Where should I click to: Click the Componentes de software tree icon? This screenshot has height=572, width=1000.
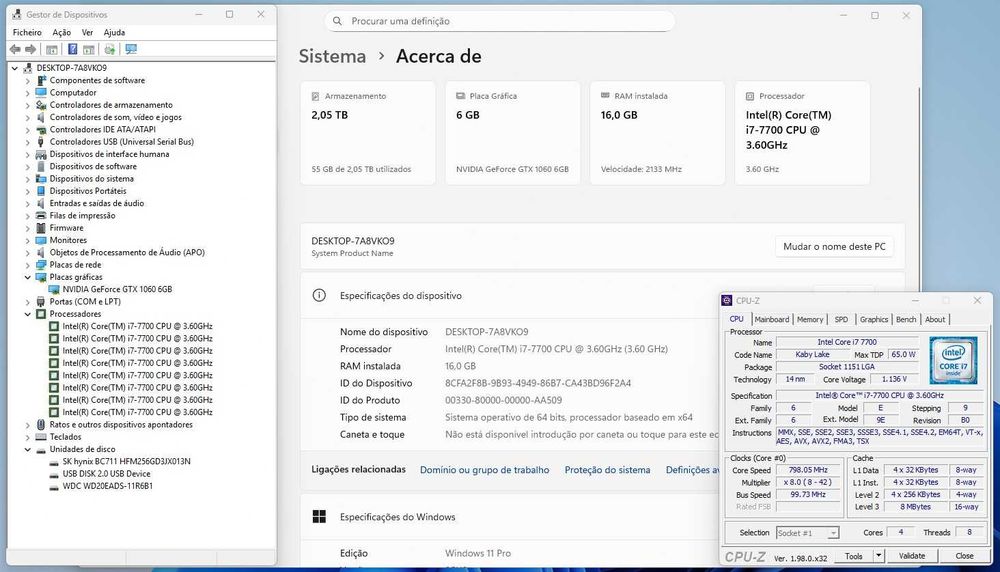[x=41, y=80]
